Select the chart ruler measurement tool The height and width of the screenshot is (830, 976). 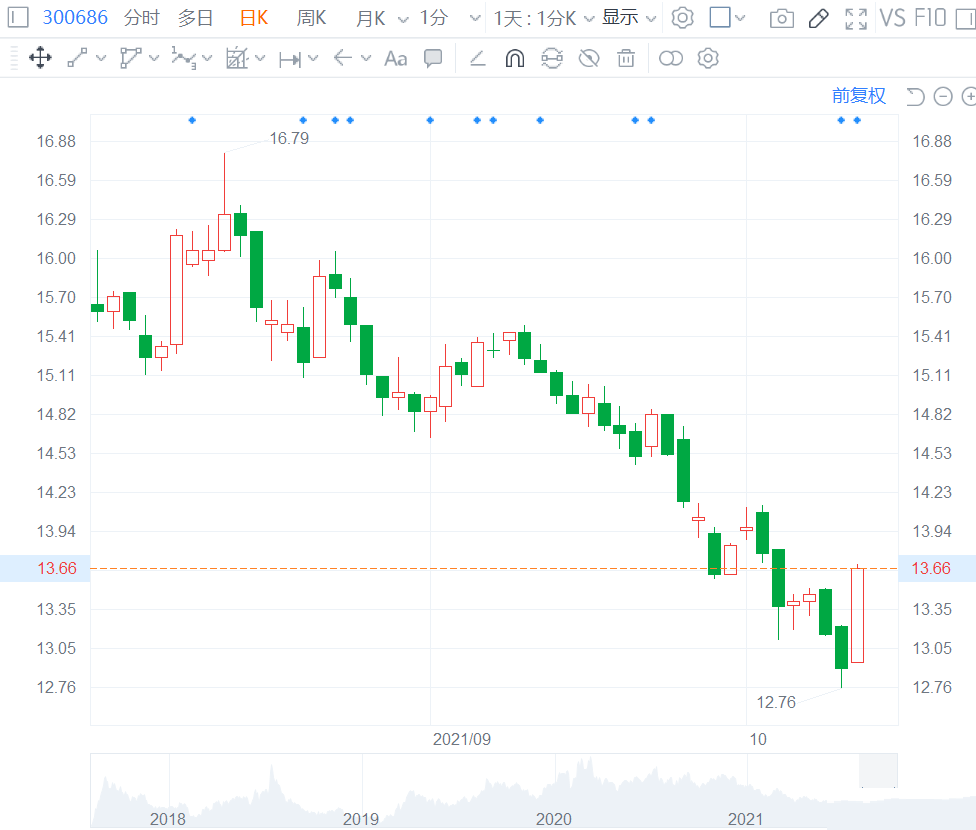(237, 58)
